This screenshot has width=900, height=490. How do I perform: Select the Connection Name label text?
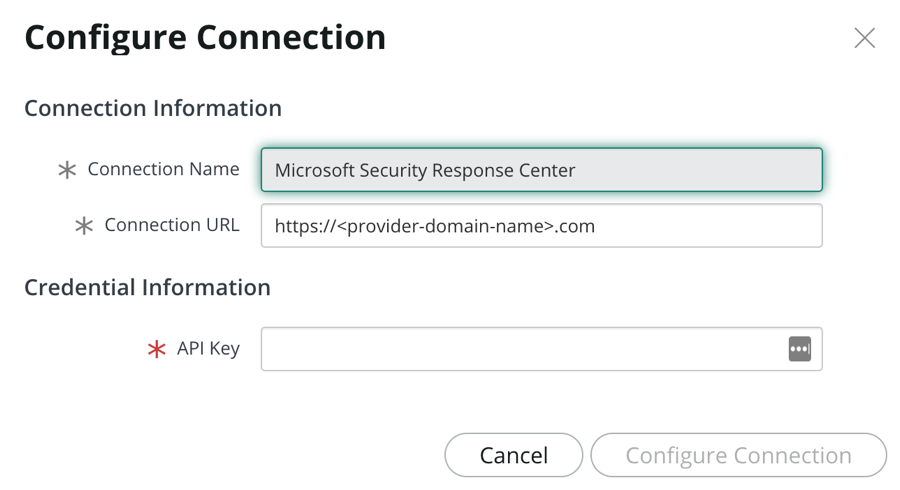tap(164, 169)
